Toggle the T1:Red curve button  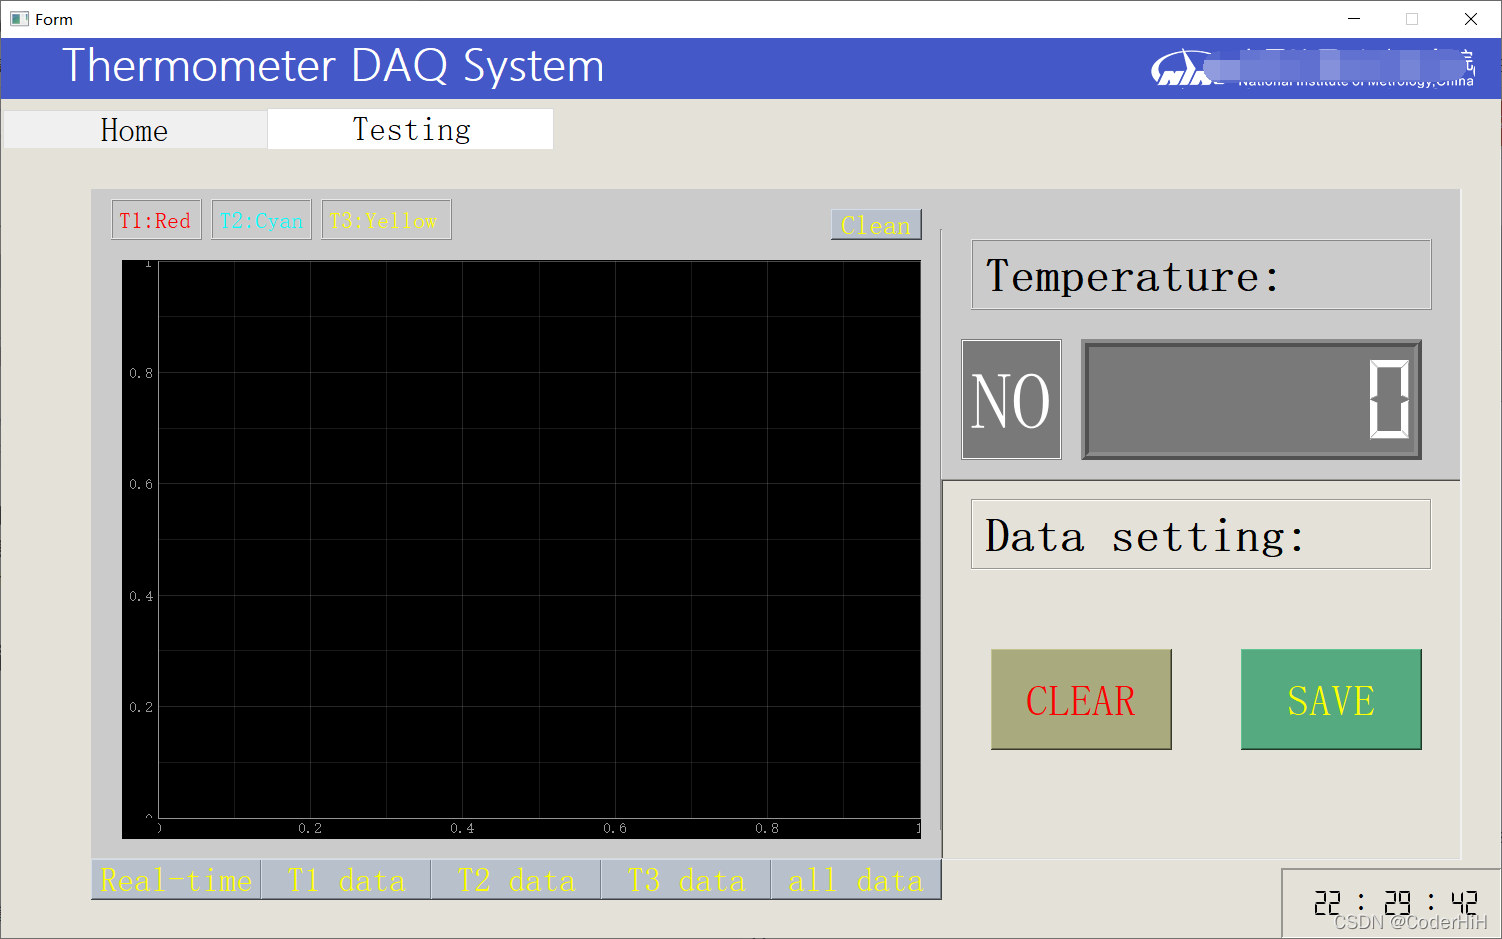(x=156, y=220)
